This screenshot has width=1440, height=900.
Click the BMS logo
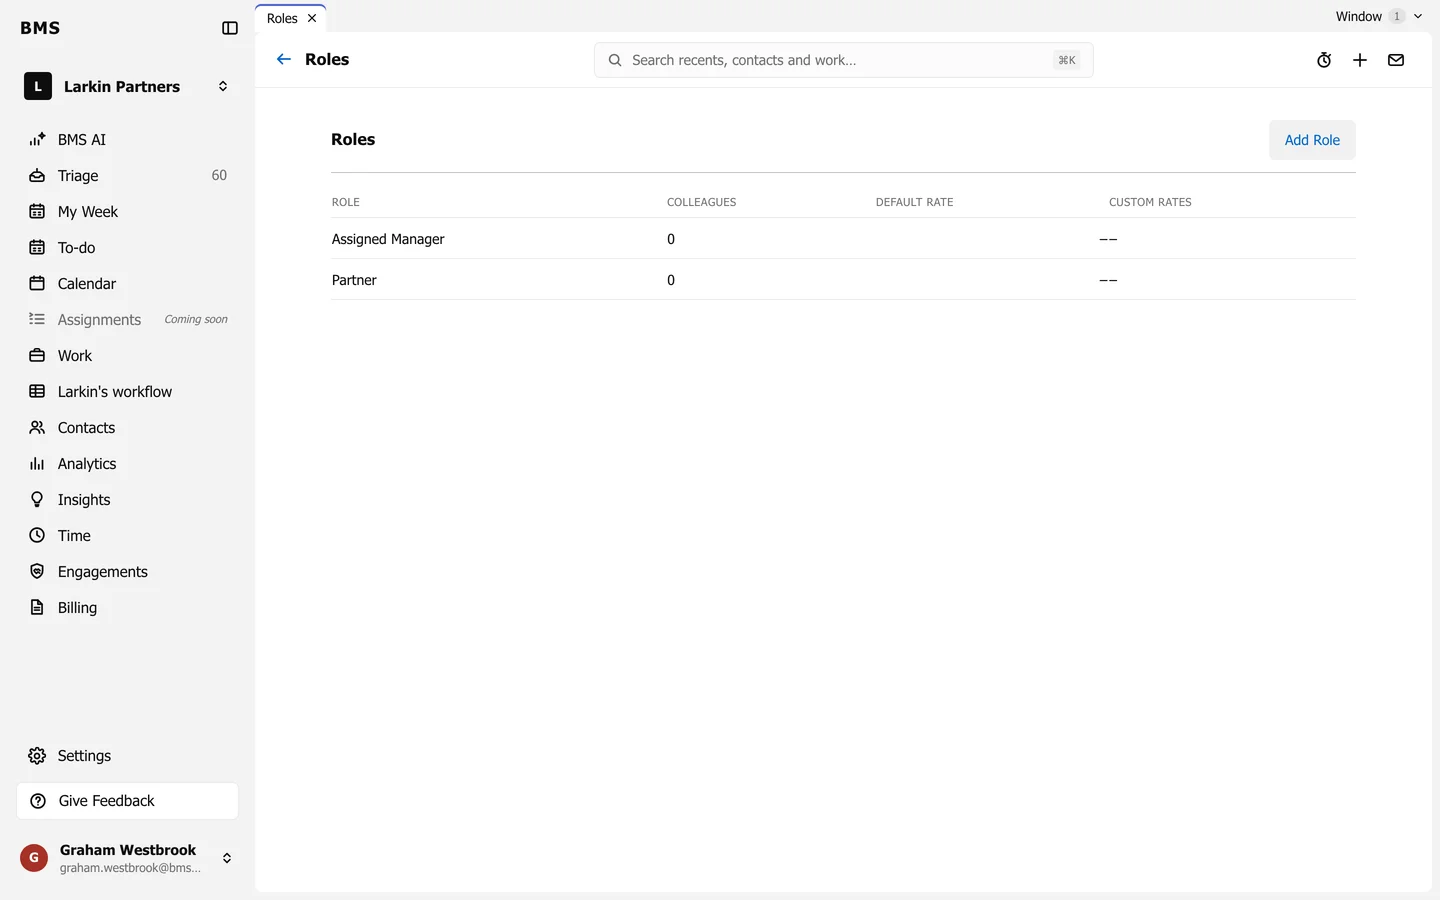click(x=40, y=28)
